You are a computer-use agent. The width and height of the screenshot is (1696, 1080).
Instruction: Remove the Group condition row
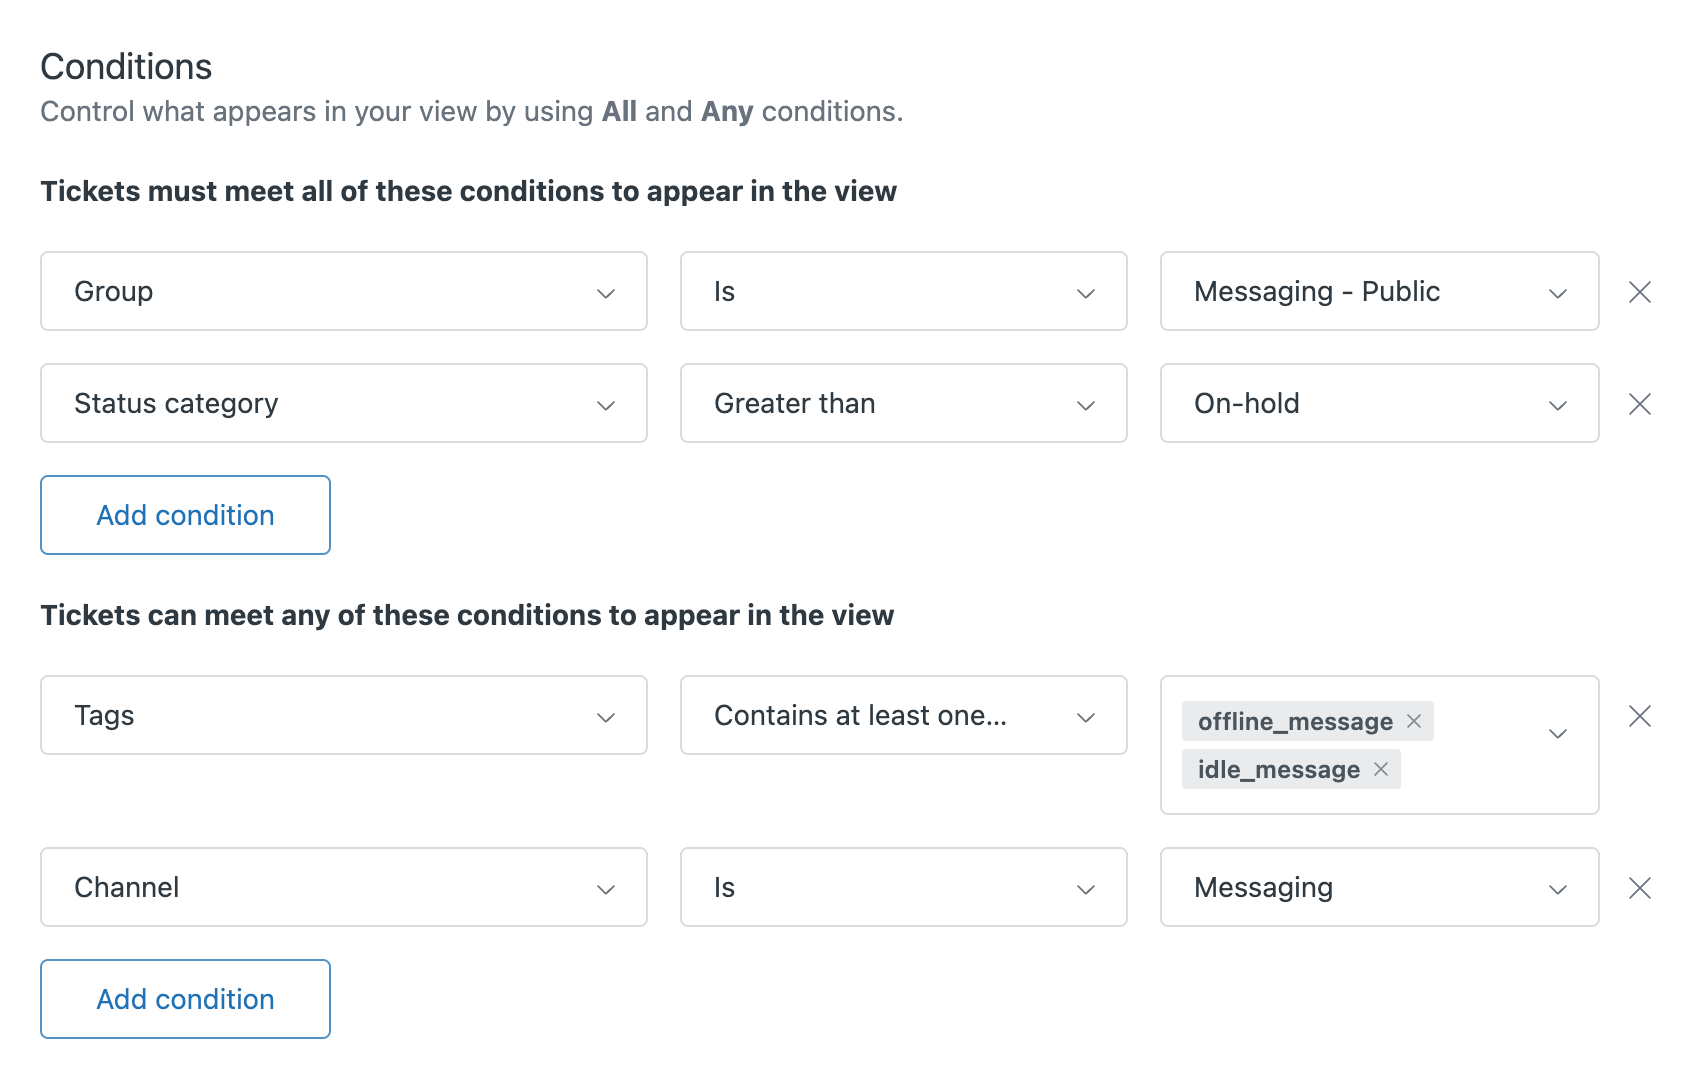[x=1640, y=292]
